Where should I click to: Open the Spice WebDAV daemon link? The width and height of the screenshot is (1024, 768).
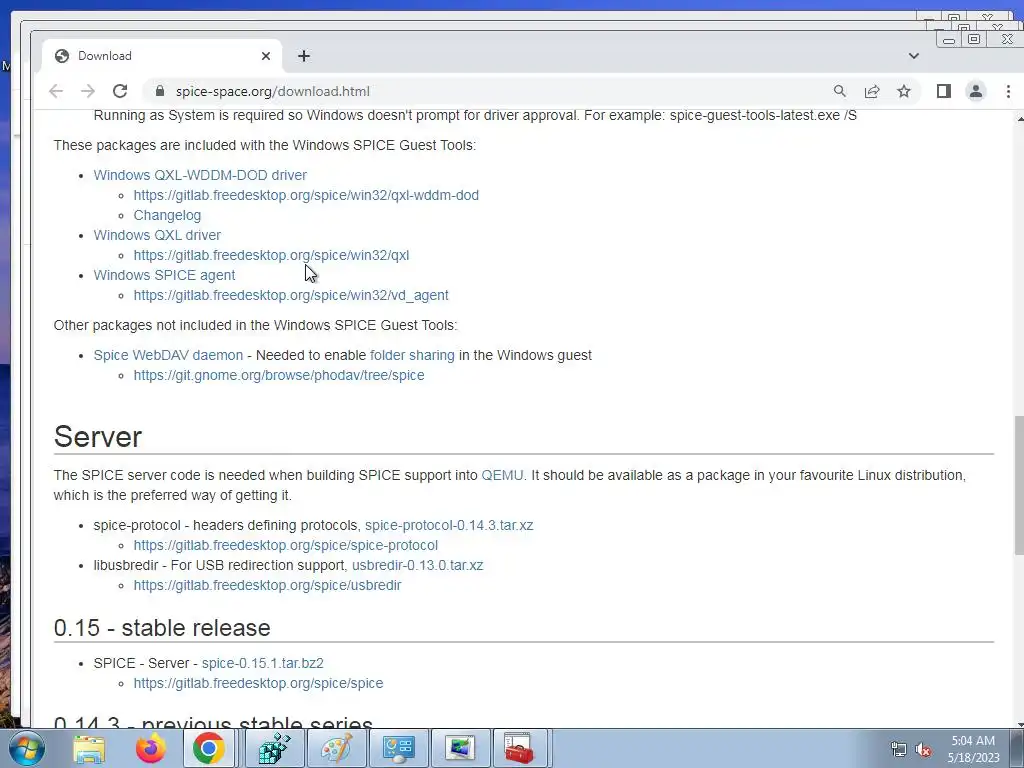click(168, 355)
